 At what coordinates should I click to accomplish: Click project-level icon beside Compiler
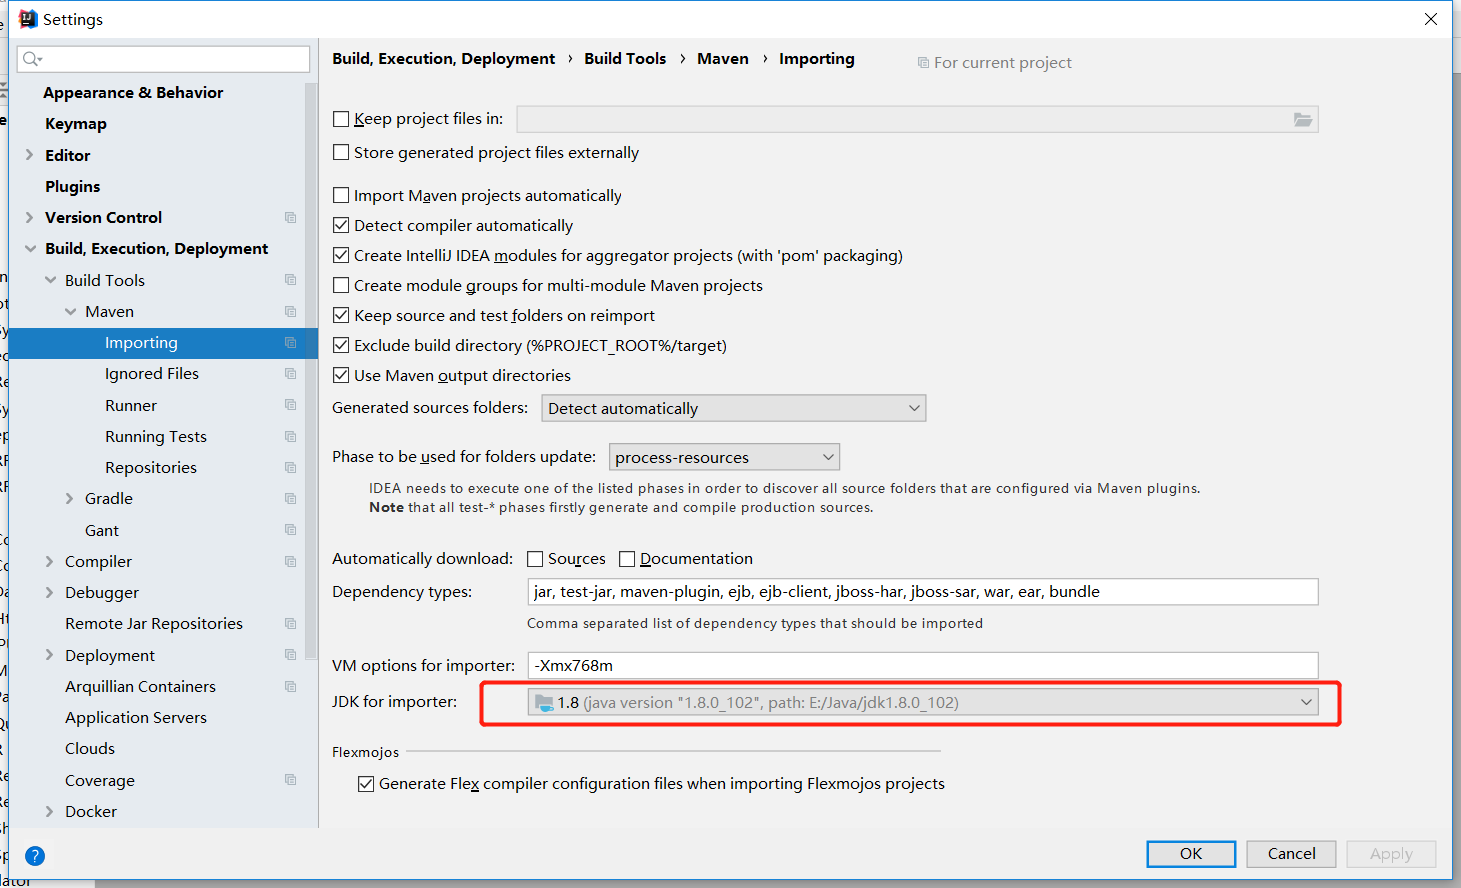[x=290, y=561]
